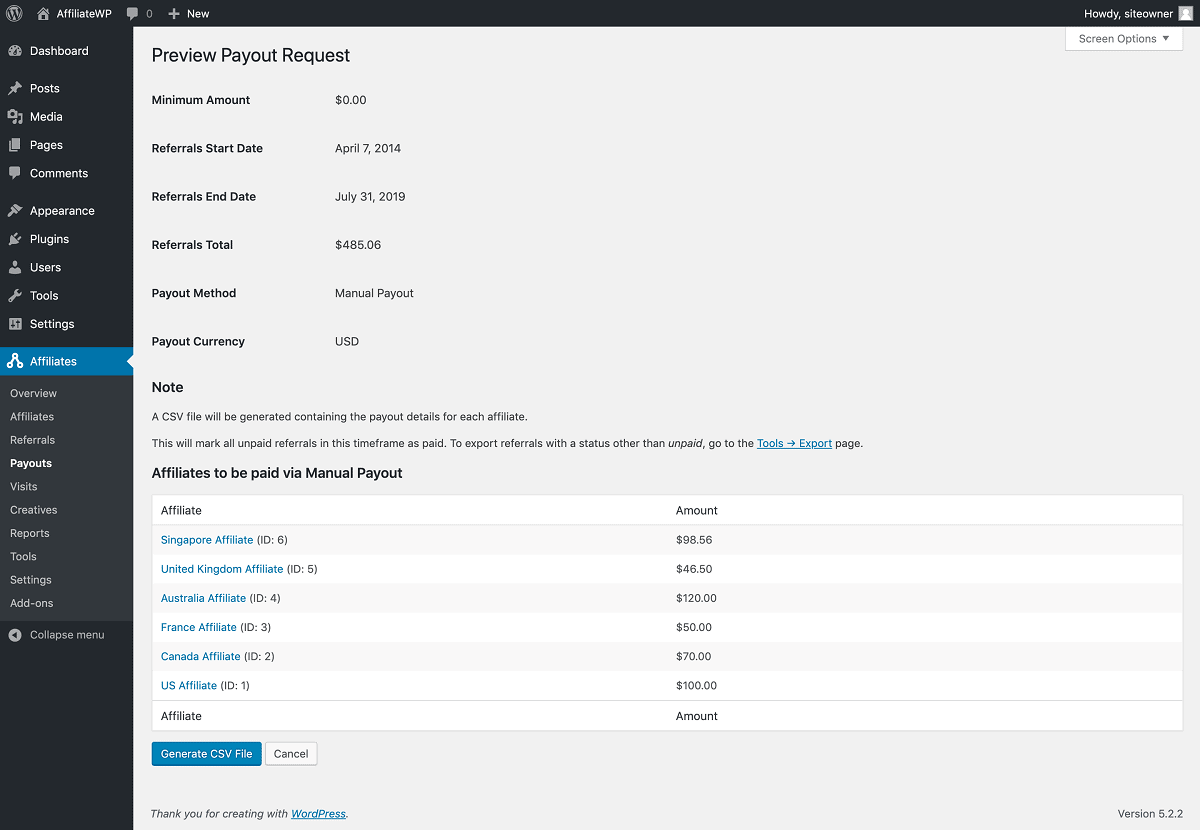Open the comments bubble icon in admin bar
The height and width of the screenshot is (830, 1200).
click(133, 14)
